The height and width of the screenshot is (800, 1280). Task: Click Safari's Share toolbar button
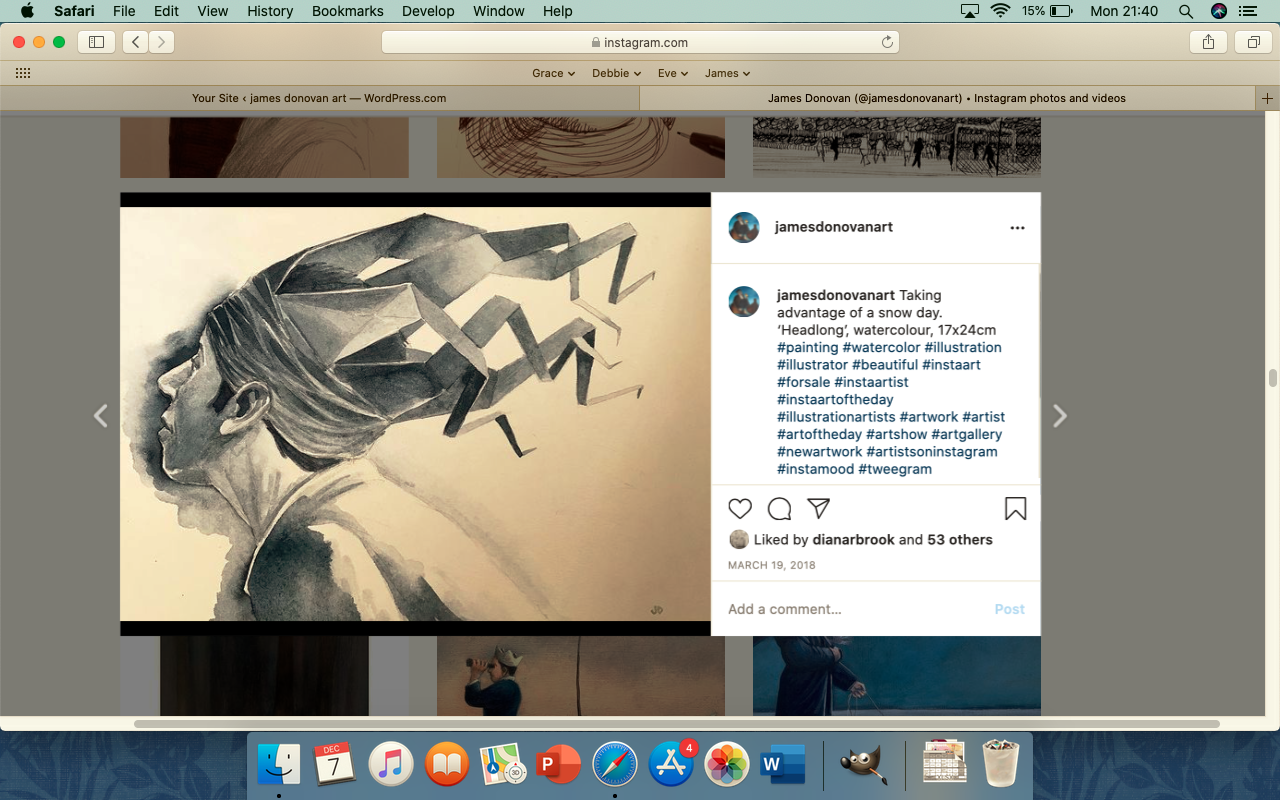pyautogui.click(x=1208, y=42)
